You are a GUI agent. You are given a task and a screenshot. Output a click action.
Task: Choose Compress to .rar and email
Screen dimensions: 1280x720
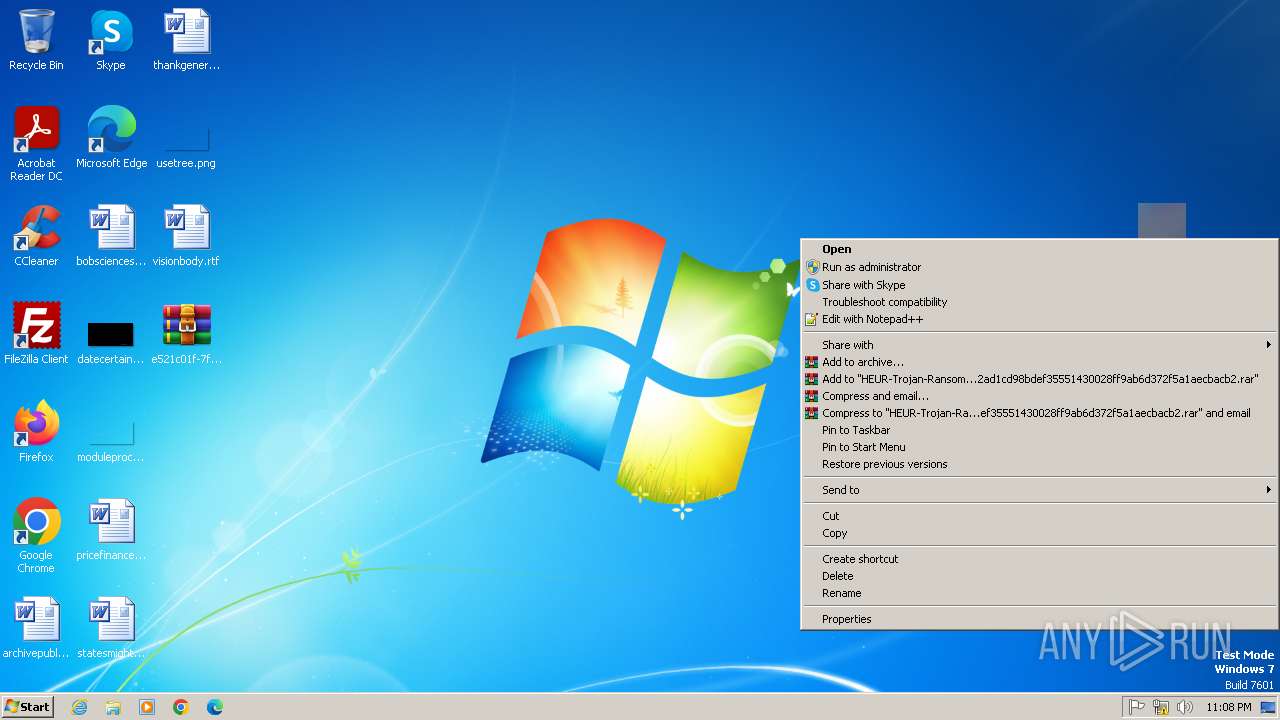coord(1039,413)
